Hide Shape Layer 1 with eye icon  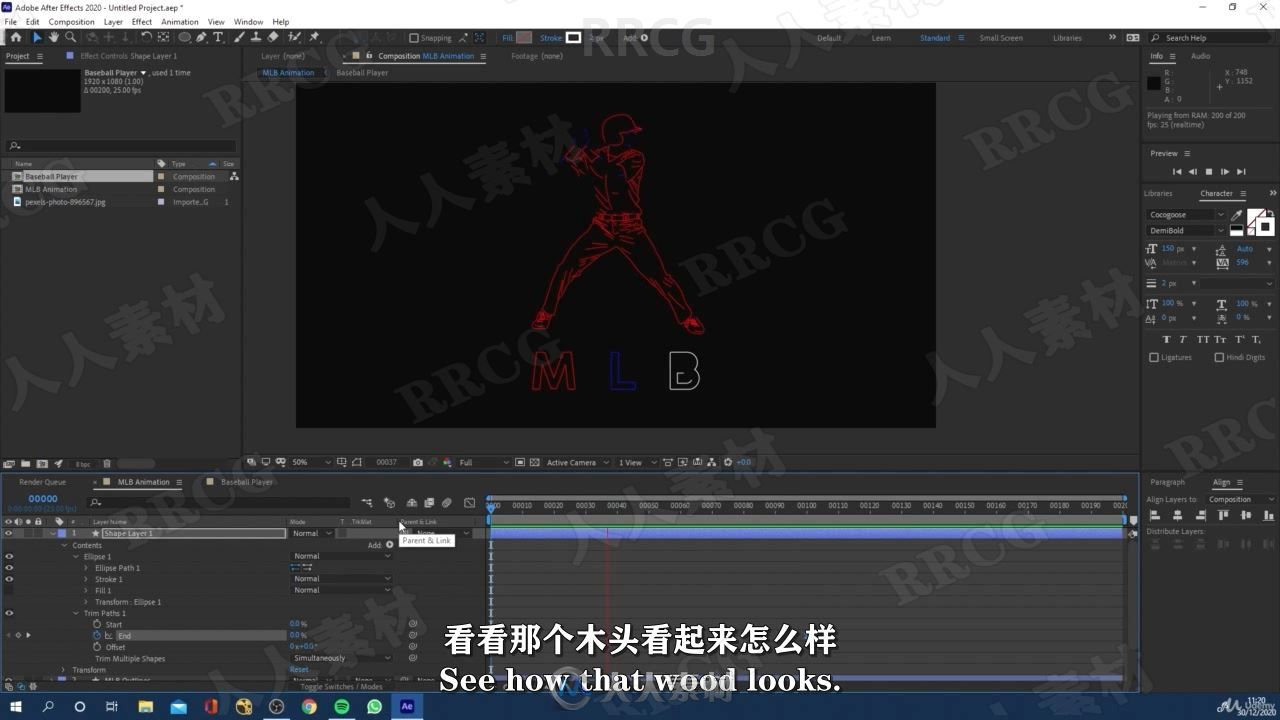9,534
